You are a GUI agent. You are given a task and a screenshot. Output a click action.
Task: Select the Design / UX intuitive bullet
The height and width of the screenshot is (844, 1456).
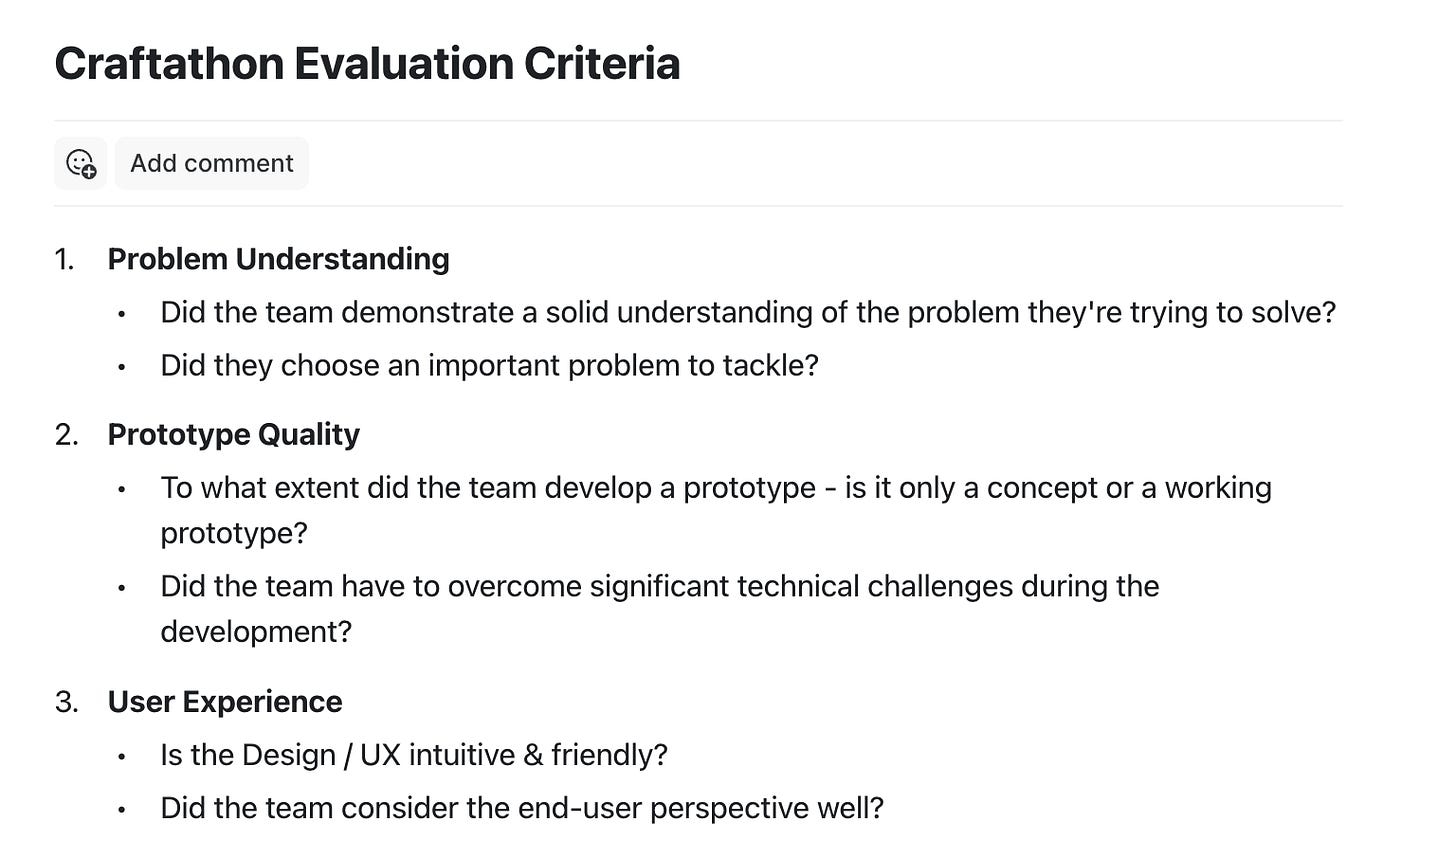[416, 754]
